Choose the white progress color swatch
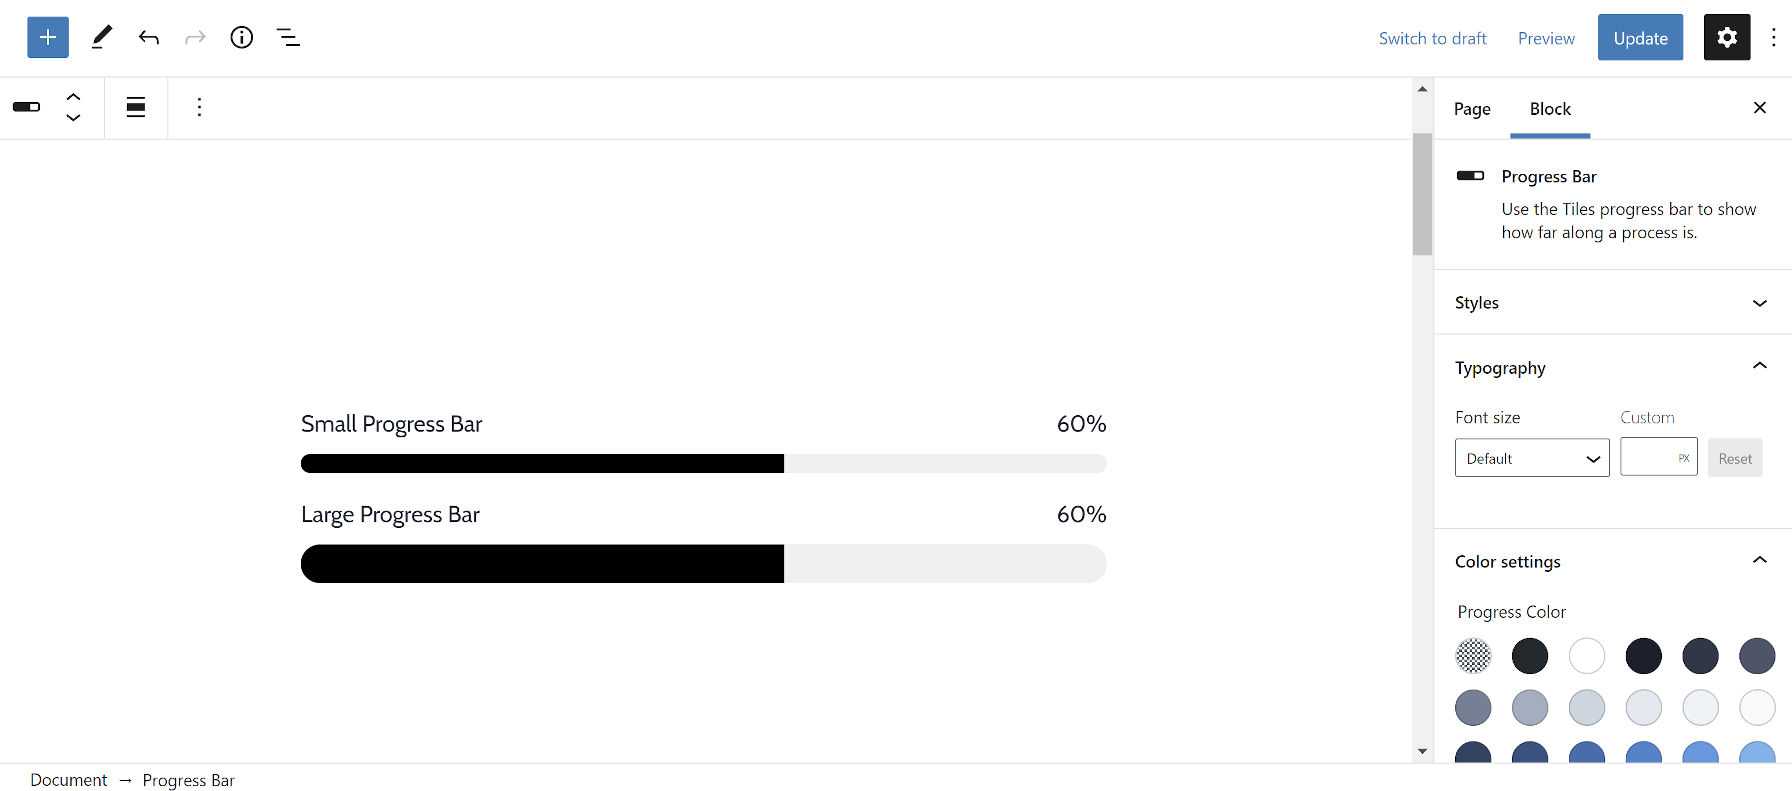The height and width of the screenshot is (791, 1792). coord(1587,656)
